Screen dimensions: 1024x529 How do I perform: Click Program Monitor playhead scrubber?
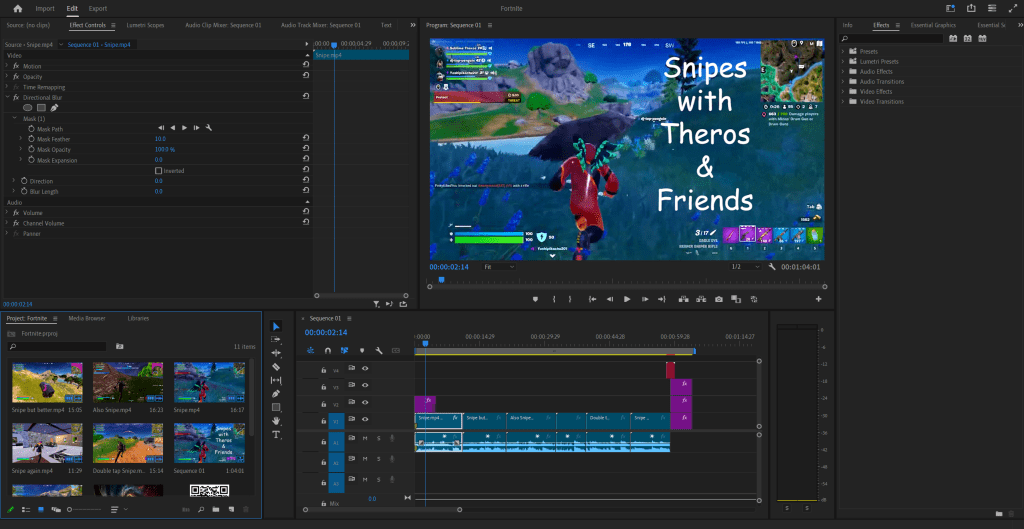(x=441, y=280)
